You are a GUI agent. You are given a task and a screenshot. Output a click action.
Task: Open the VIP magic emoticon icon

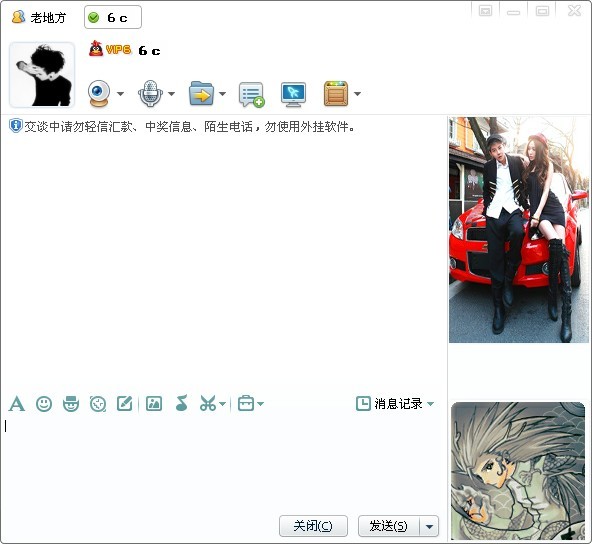point(71,404)
